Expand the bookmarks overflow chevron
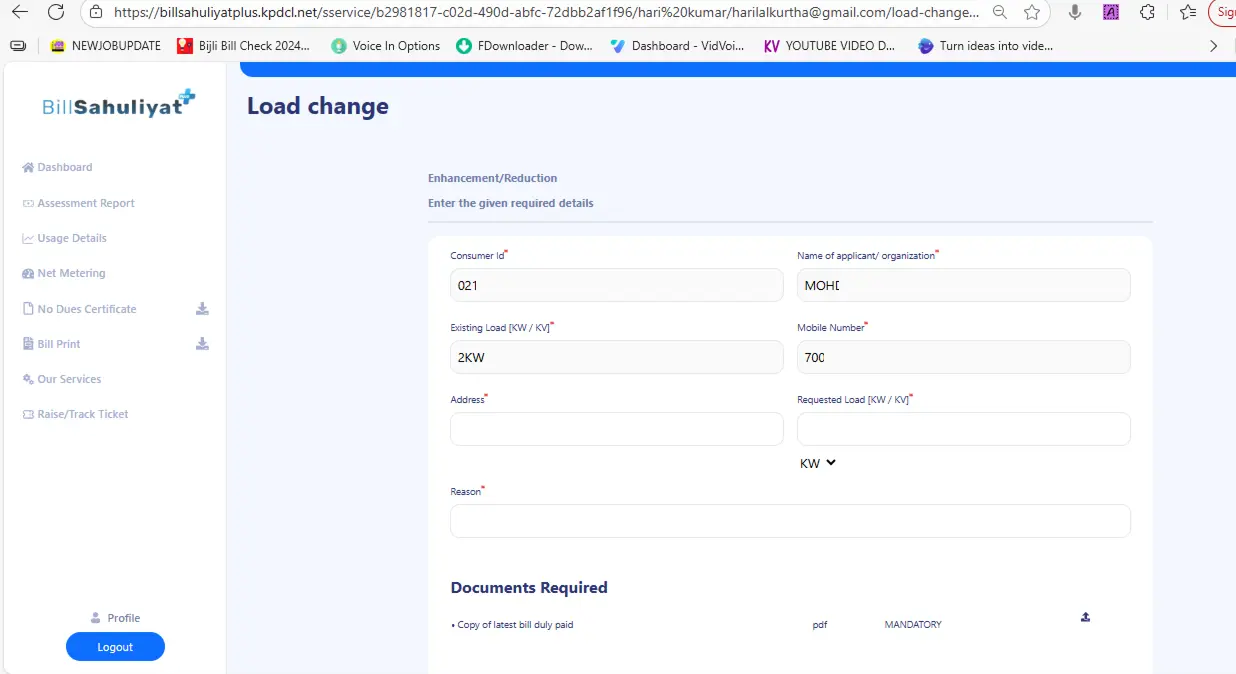Viewport: 1236px width, 674px height. (1214, 46)
